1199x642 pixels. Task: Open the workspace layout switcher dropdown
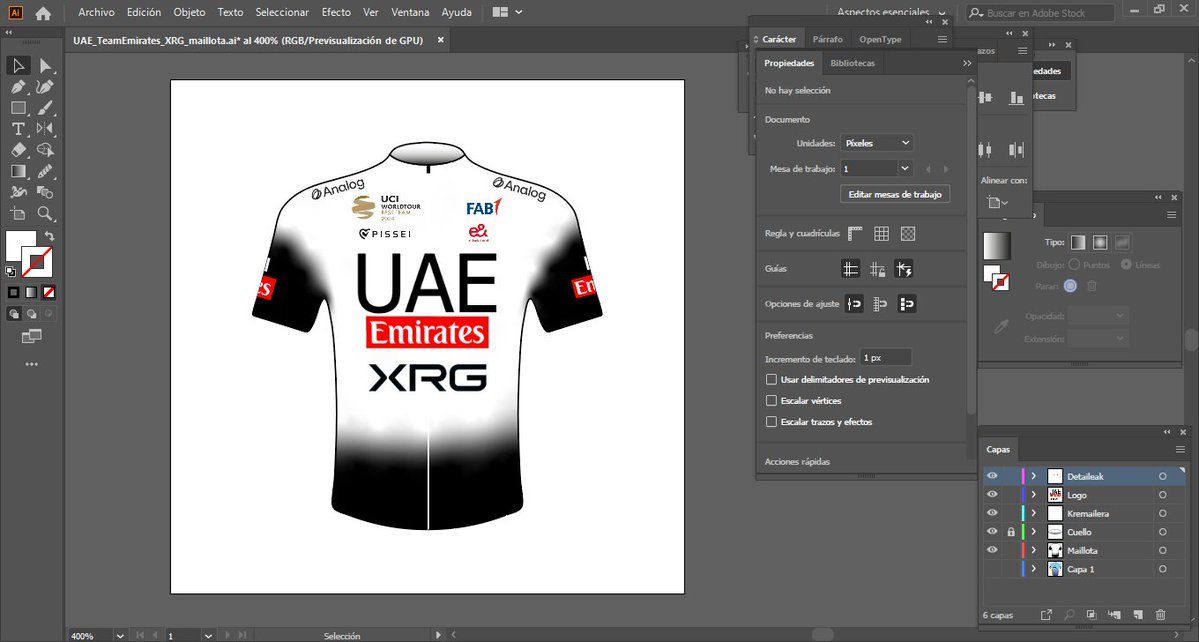[x=508, y=12]
